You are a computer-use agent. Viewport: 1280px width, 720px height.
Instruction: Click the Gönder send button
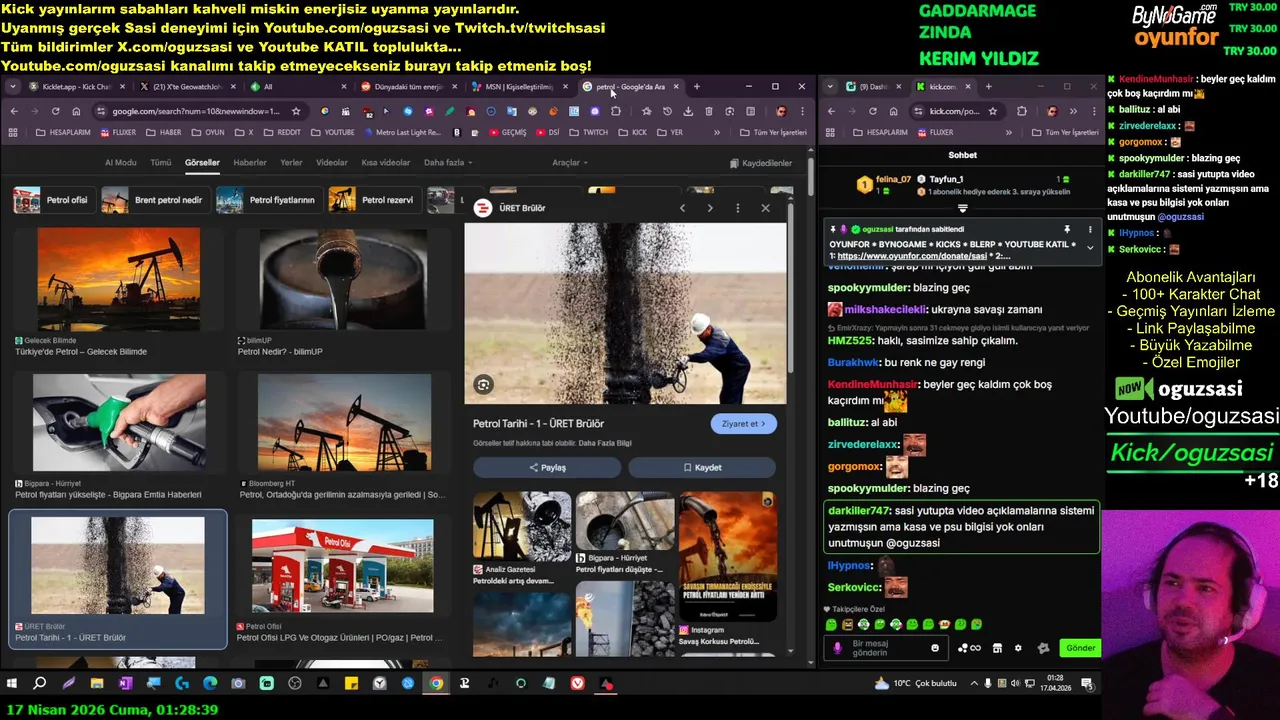click(x=1080, y=648)
